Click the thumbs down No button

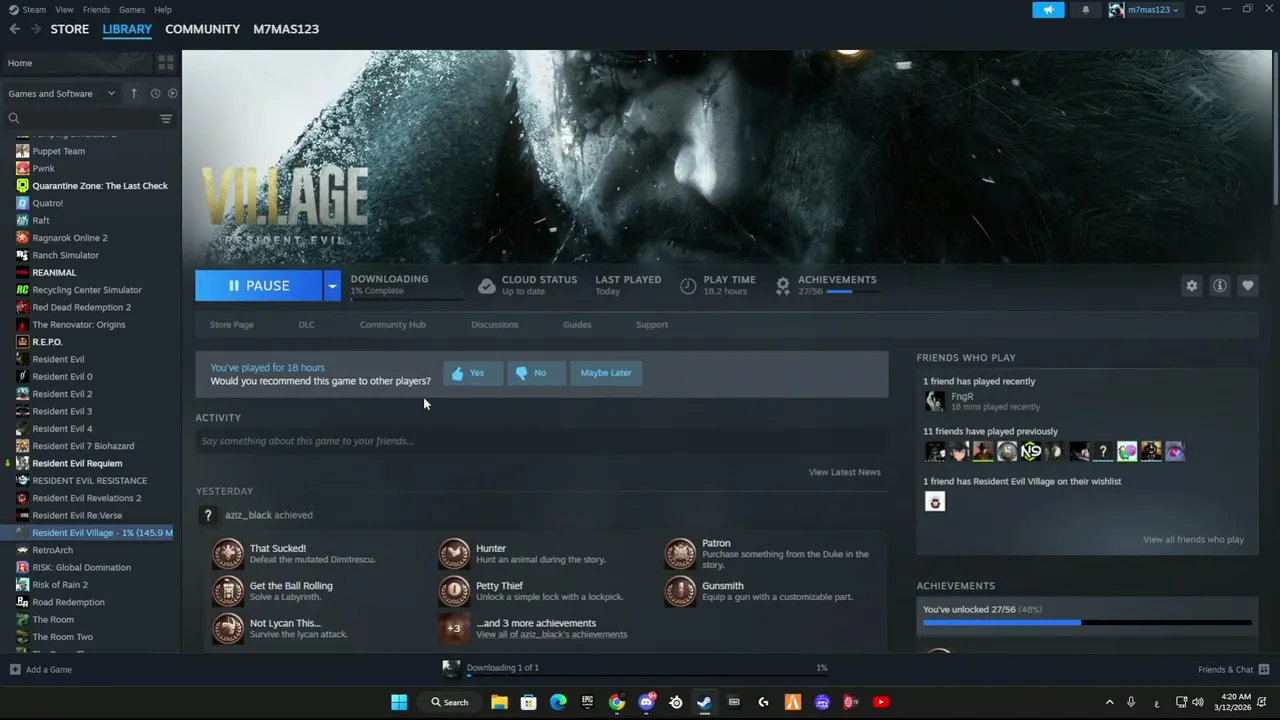(535, 373)
